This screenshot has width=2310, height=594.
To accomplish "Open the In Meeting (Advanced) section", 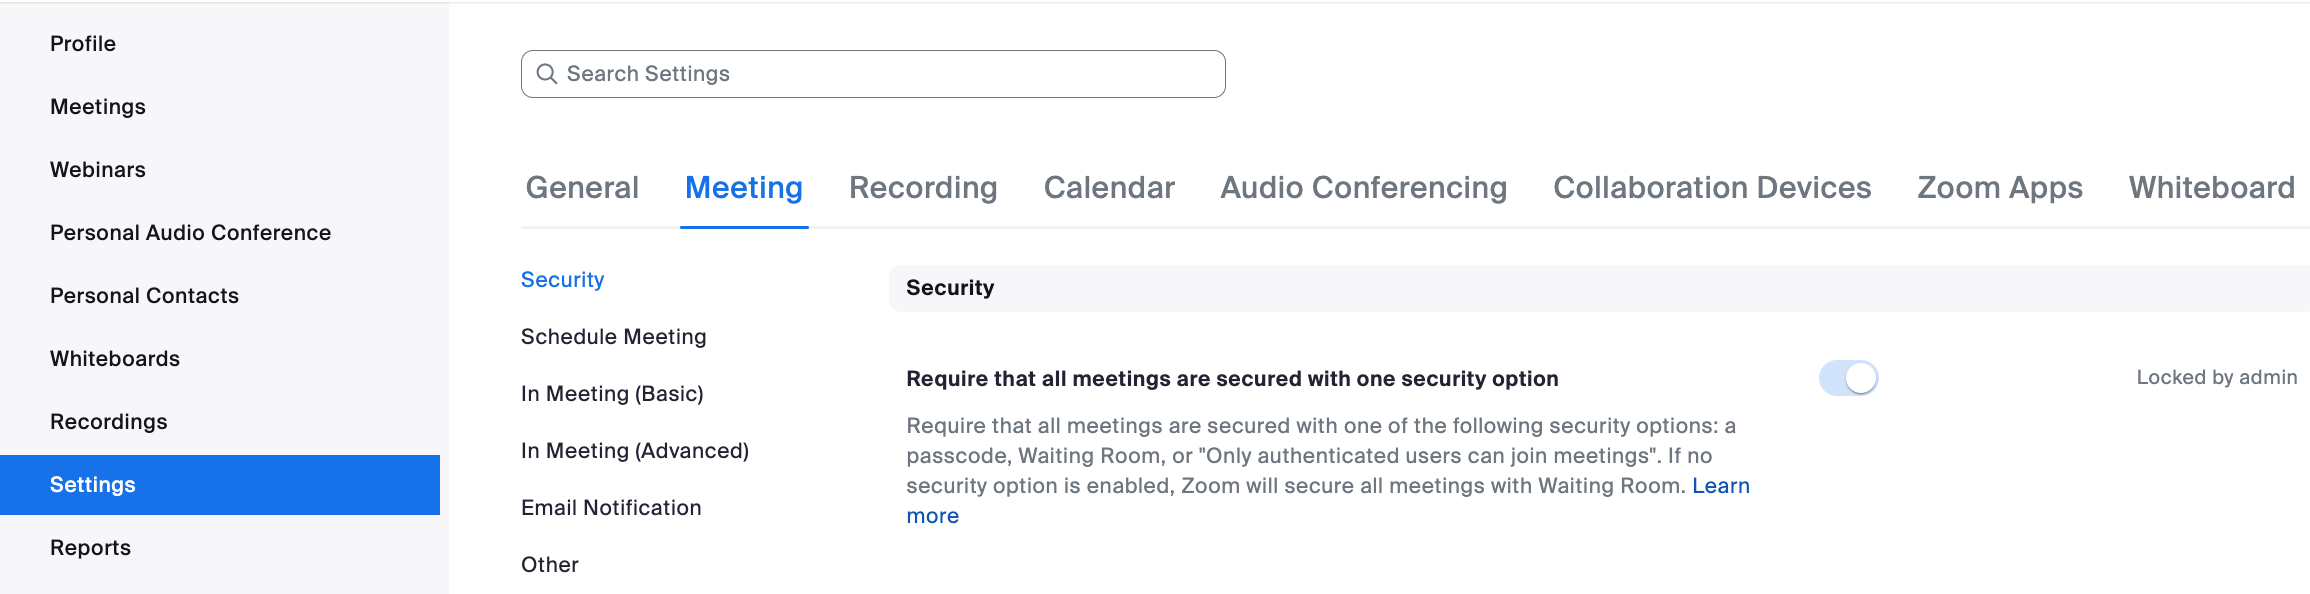I will click(634, 450).
